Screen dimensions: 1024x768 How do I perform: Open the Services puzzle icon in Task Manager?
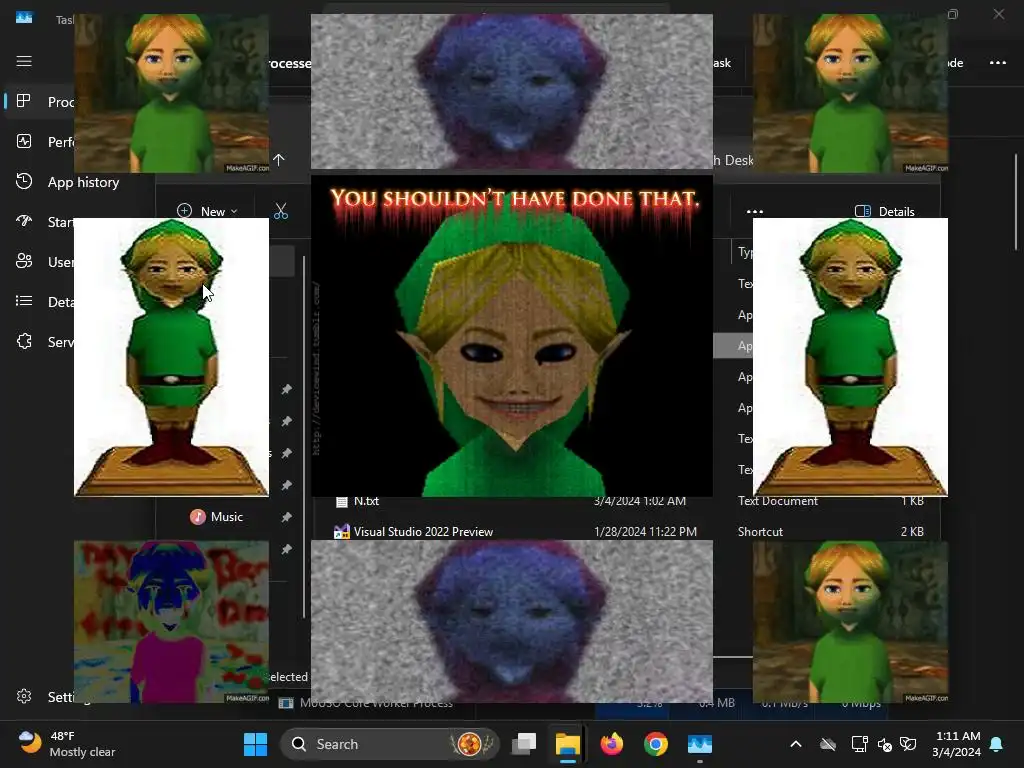click(24, 341)
